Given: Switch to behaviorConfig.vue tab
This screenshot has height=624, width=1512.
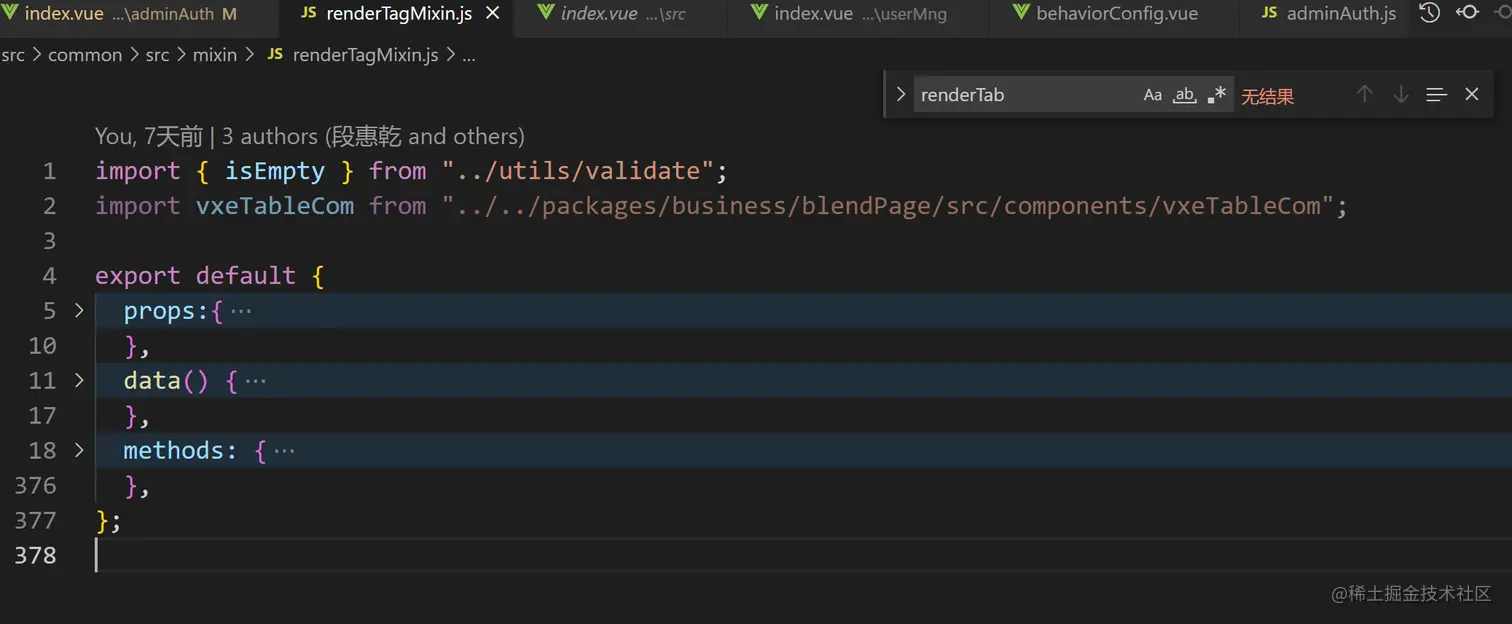Looking at the screenshot, I should tap(1116, 14).
